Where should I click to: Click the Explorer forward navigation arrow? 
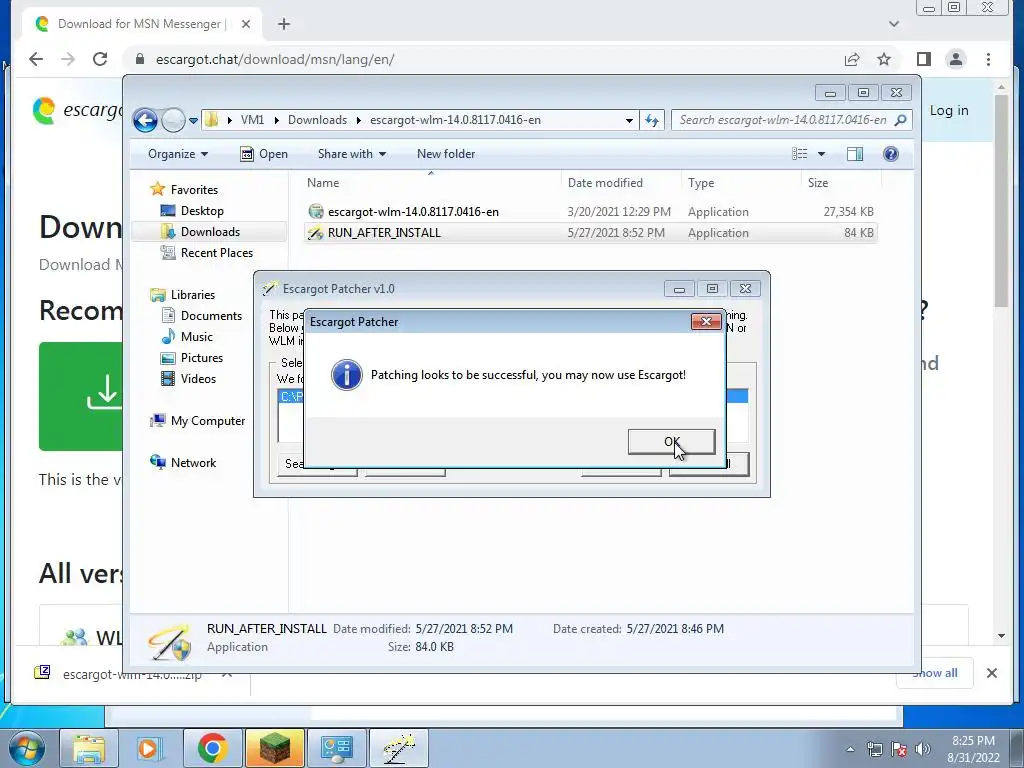[x=173, y=120]
